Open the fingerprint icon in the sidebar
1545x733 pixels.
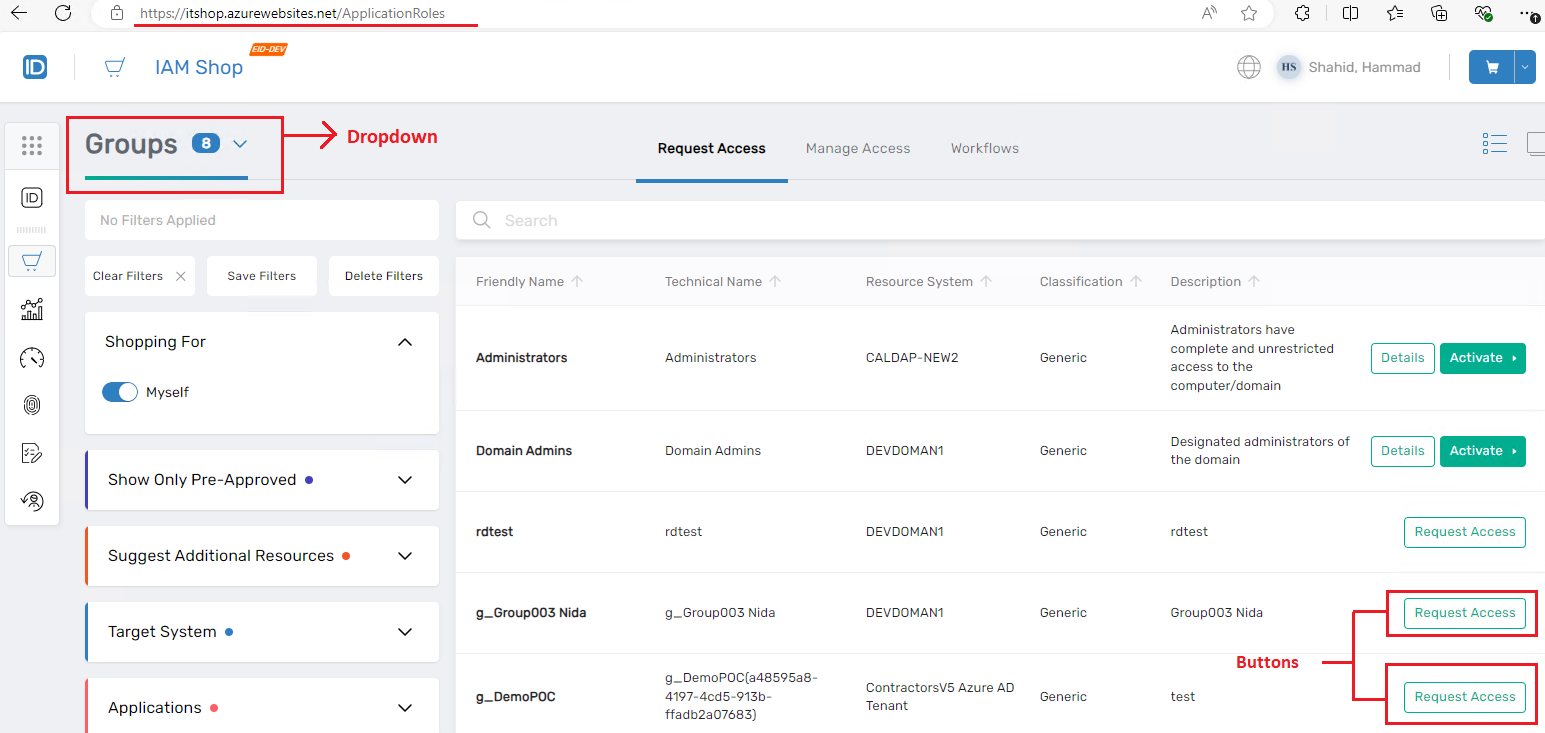32,405
